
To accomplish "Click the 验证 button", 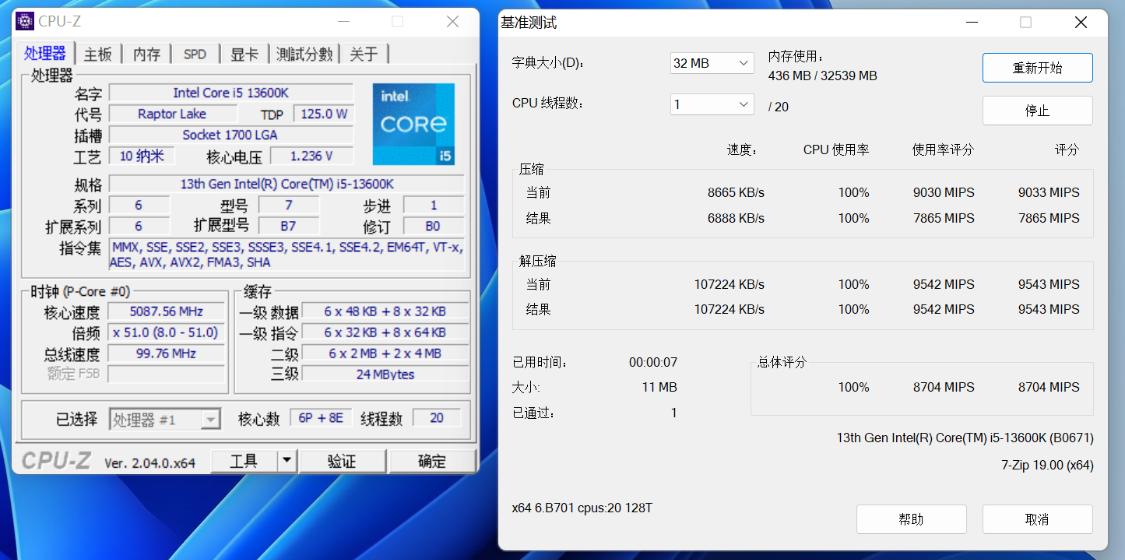I will pyautogui.click(x=342, y=461).
